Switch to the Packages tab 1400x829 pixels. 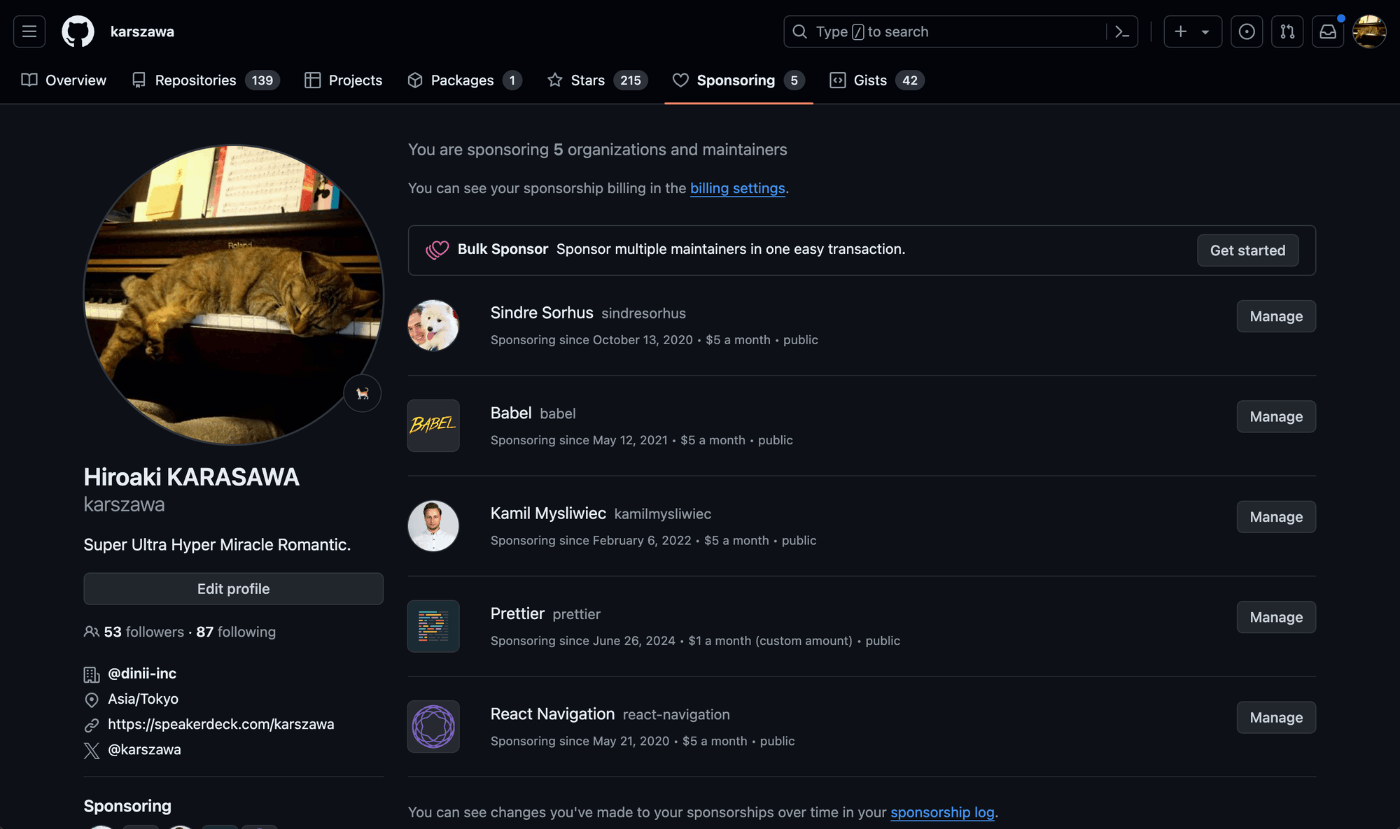465,80
